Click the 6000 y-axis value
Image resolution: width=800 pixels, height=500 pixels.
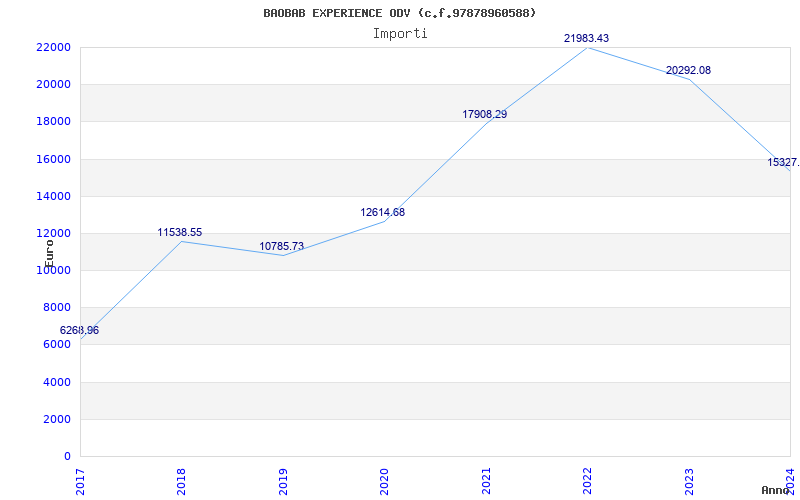coord(56,345)
